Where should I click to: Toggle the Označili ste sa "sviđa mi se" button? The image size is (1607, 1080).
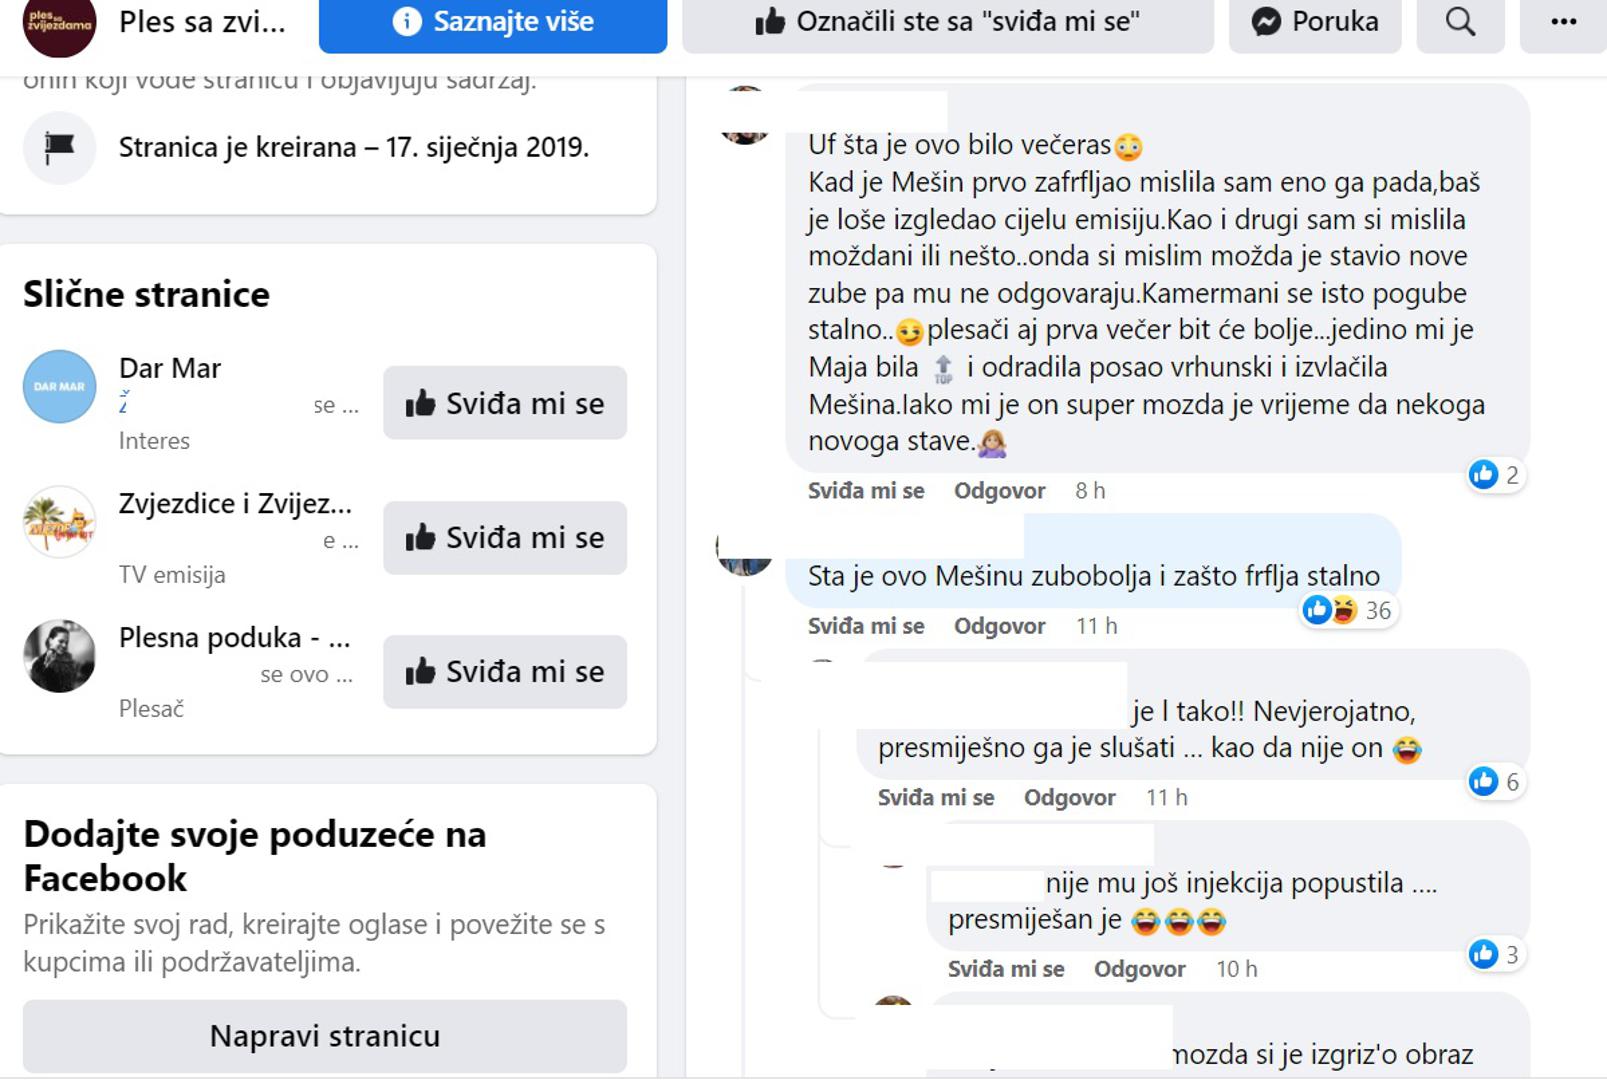[x=947, y=22]
